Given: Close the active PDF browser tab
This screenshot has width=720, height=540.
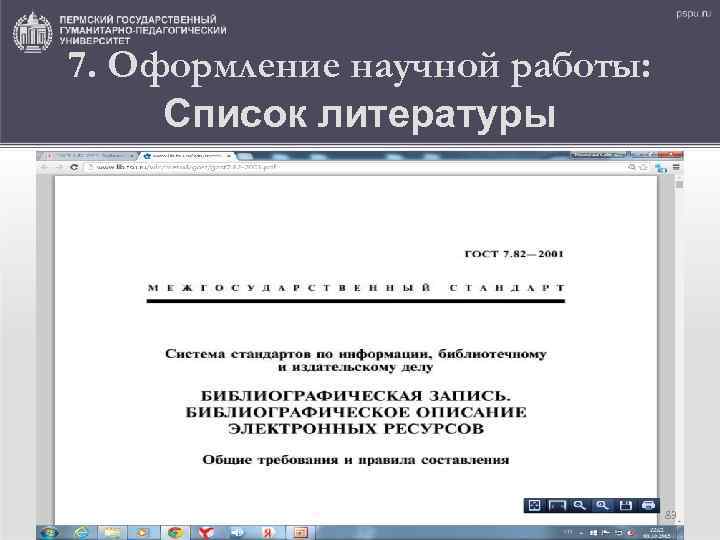Looking at the screenshot, I should tap(228, 156).
